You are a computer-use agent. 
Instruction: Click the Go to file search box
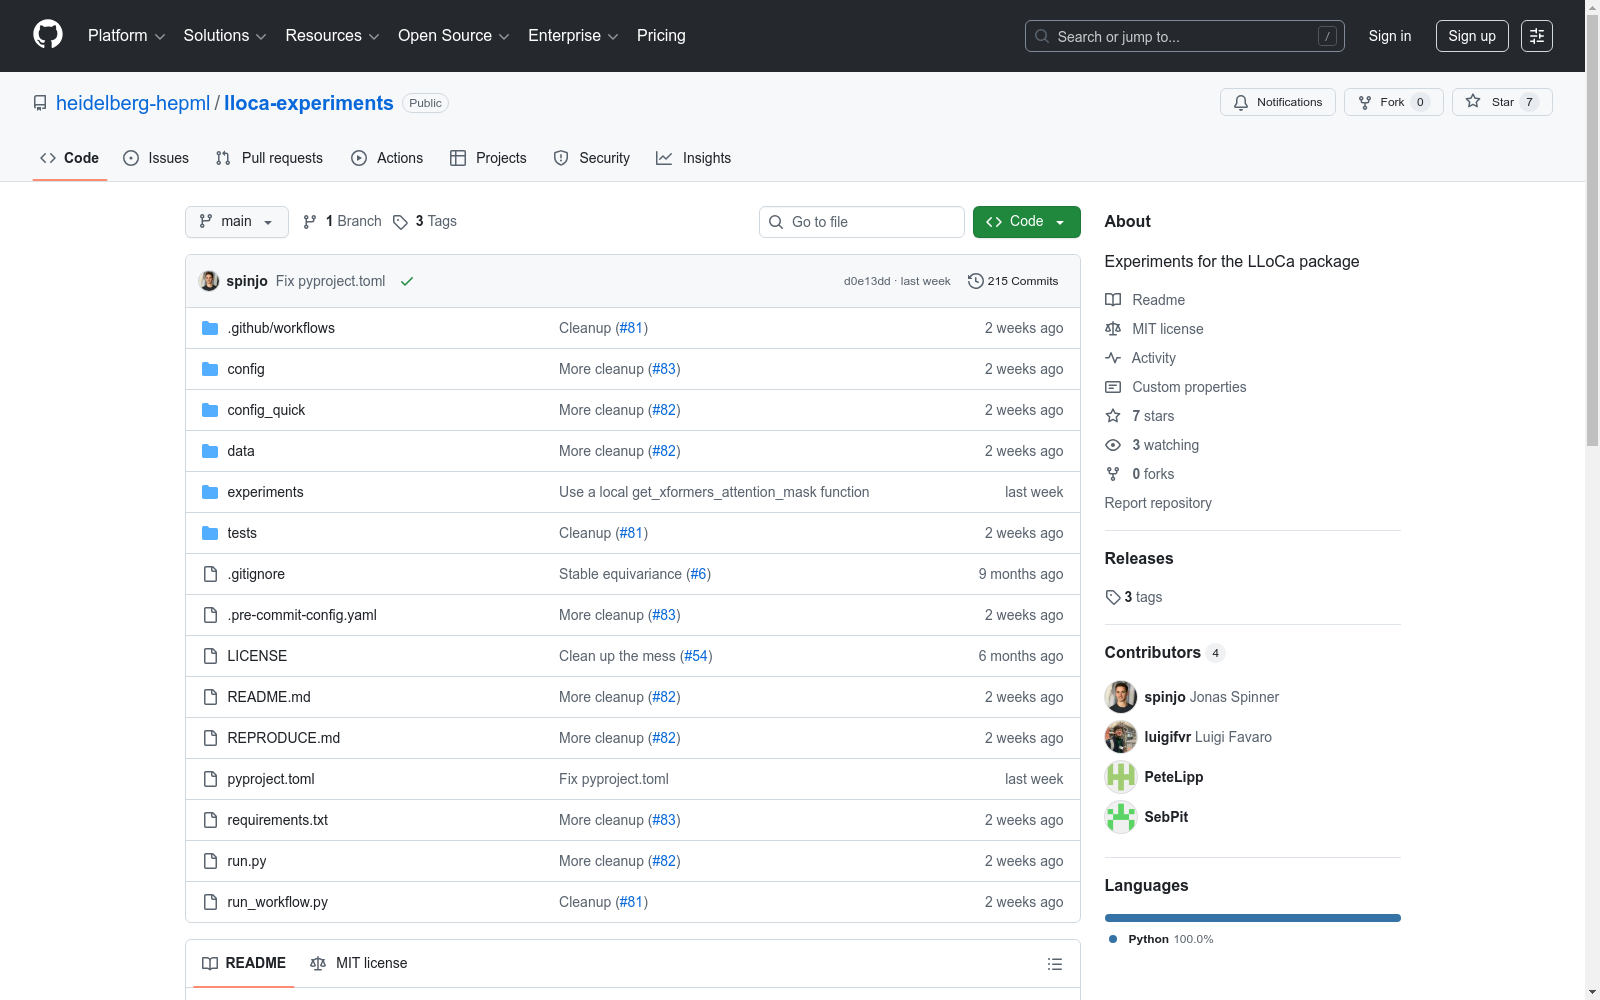pos(862,222)
